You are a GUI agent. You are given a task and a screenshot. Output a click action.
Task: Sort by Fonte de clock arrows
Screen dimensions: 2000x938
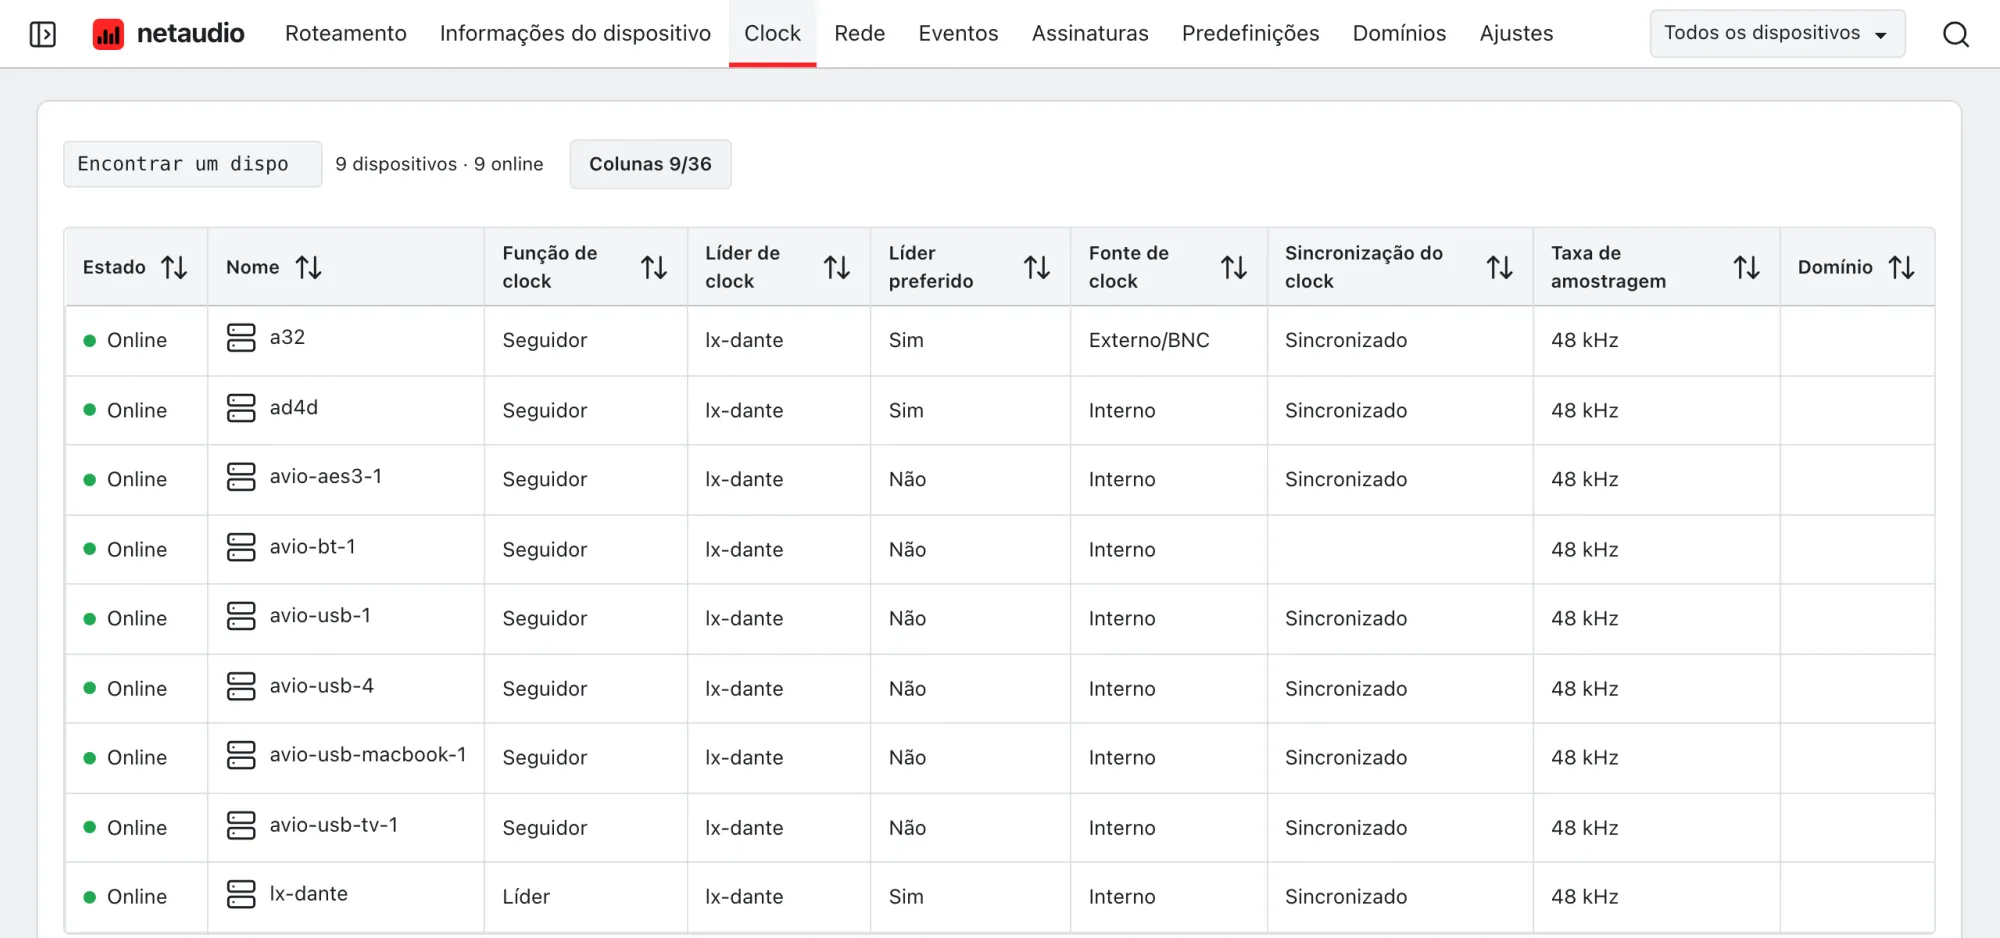1234,267
